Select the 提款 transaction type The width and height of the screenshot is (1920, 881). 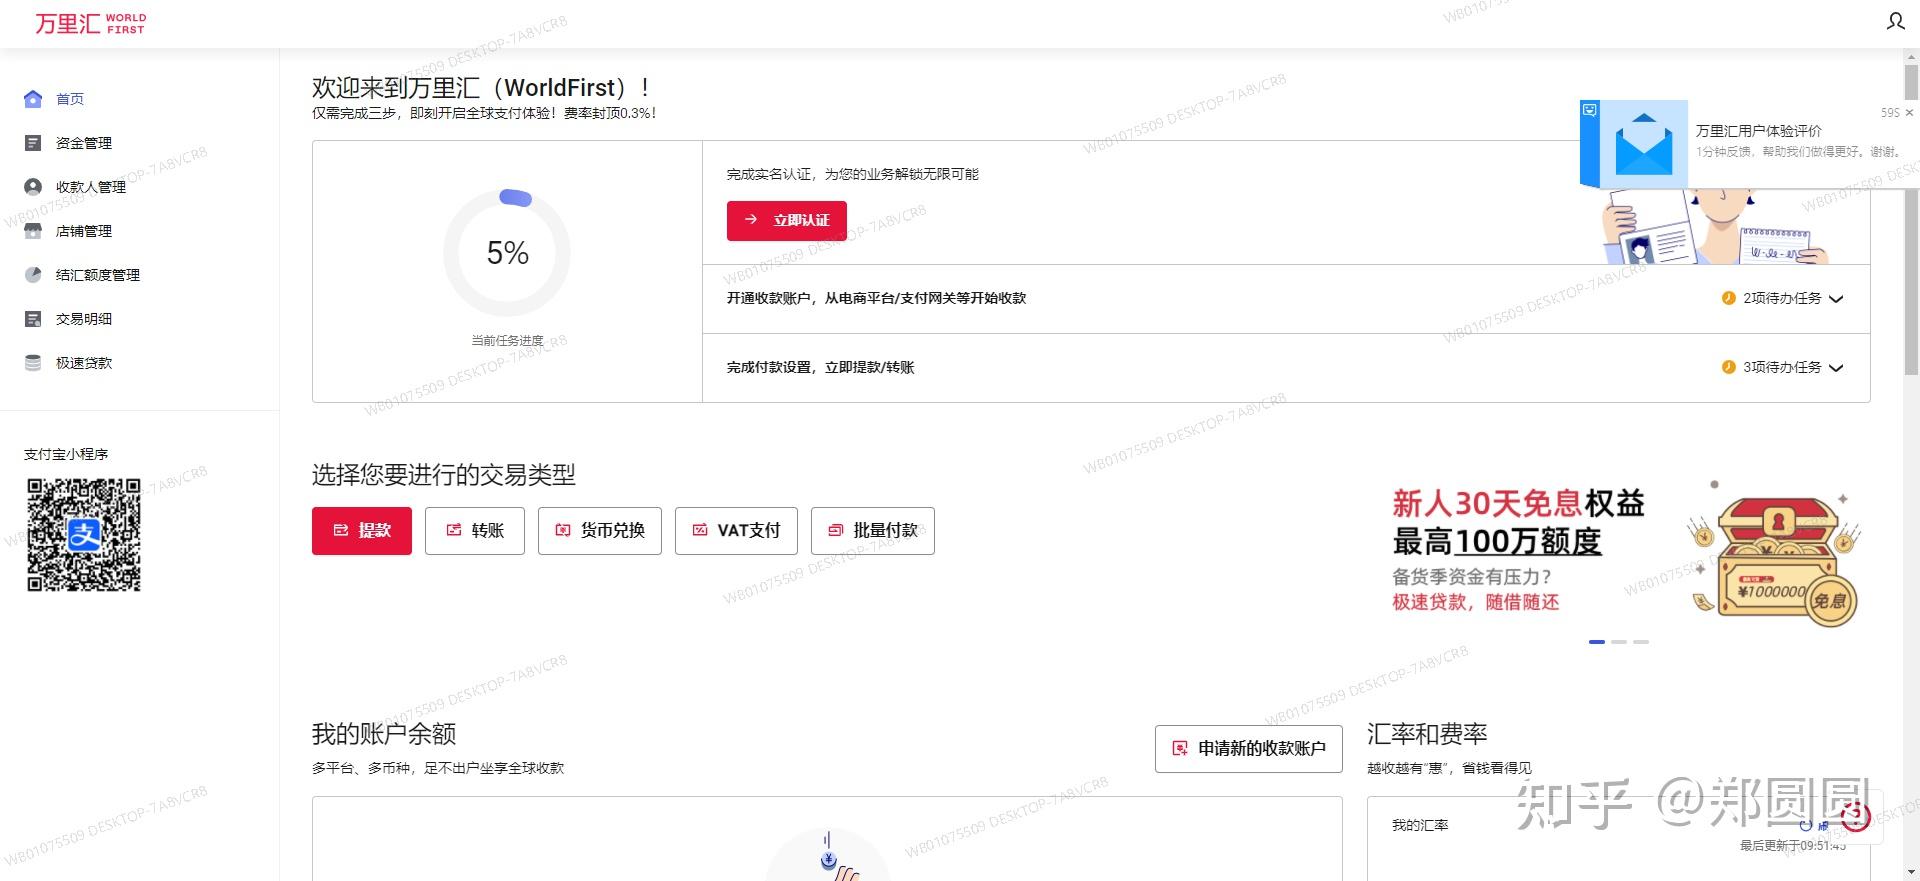(362, 530)
